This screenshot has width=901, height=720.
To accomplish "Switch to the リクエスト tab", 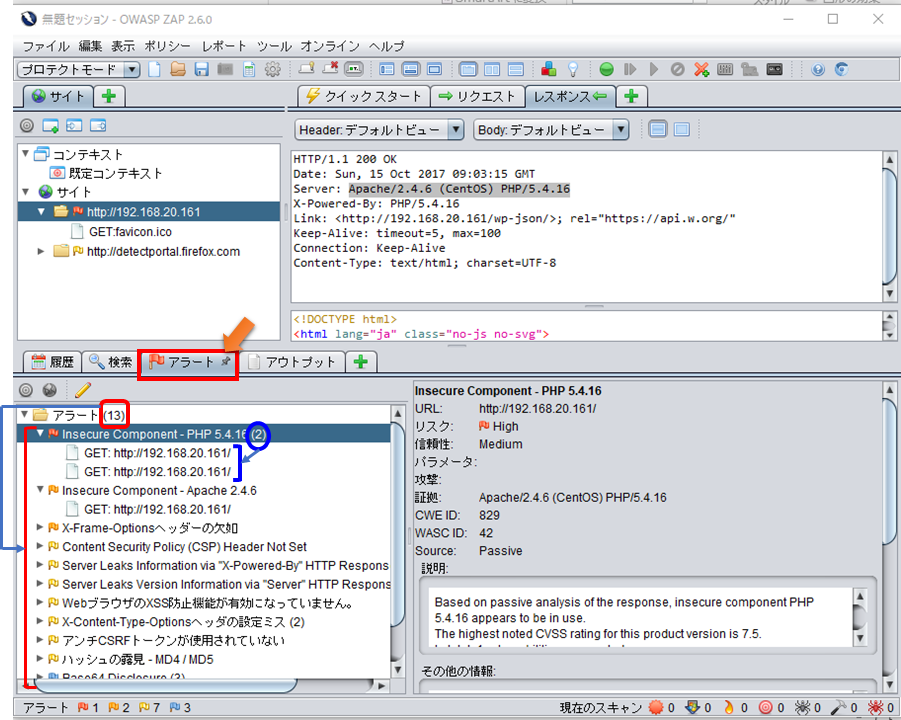I will coord(478,97).
